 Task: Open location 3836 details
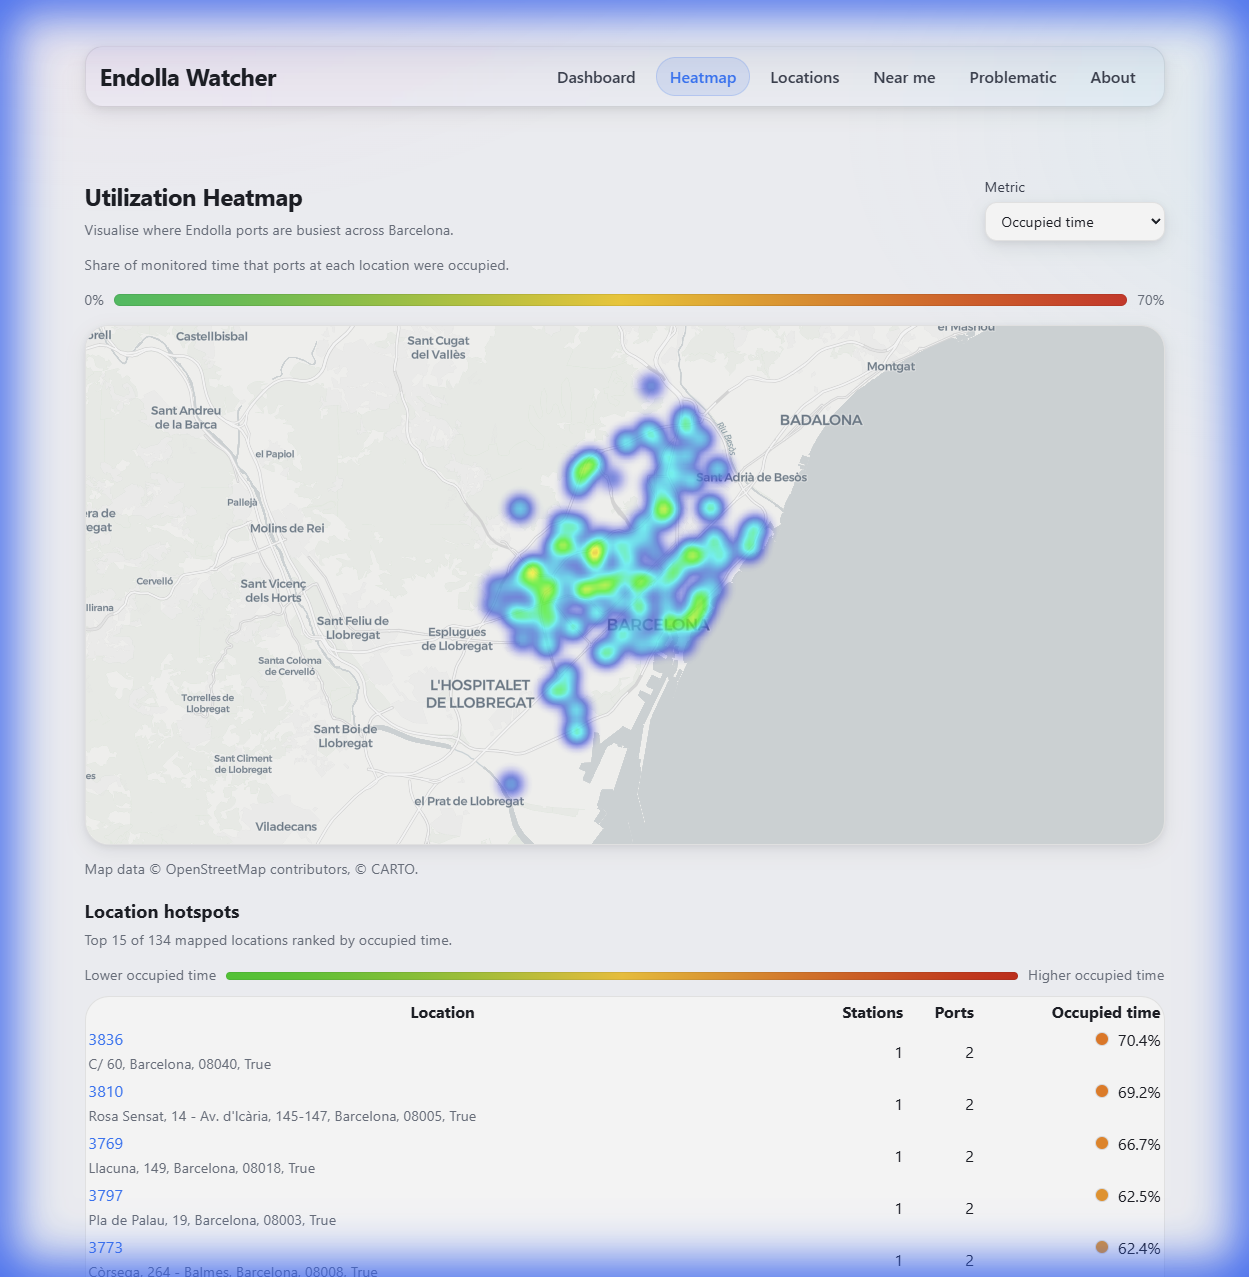click(x=105, y=1040)
